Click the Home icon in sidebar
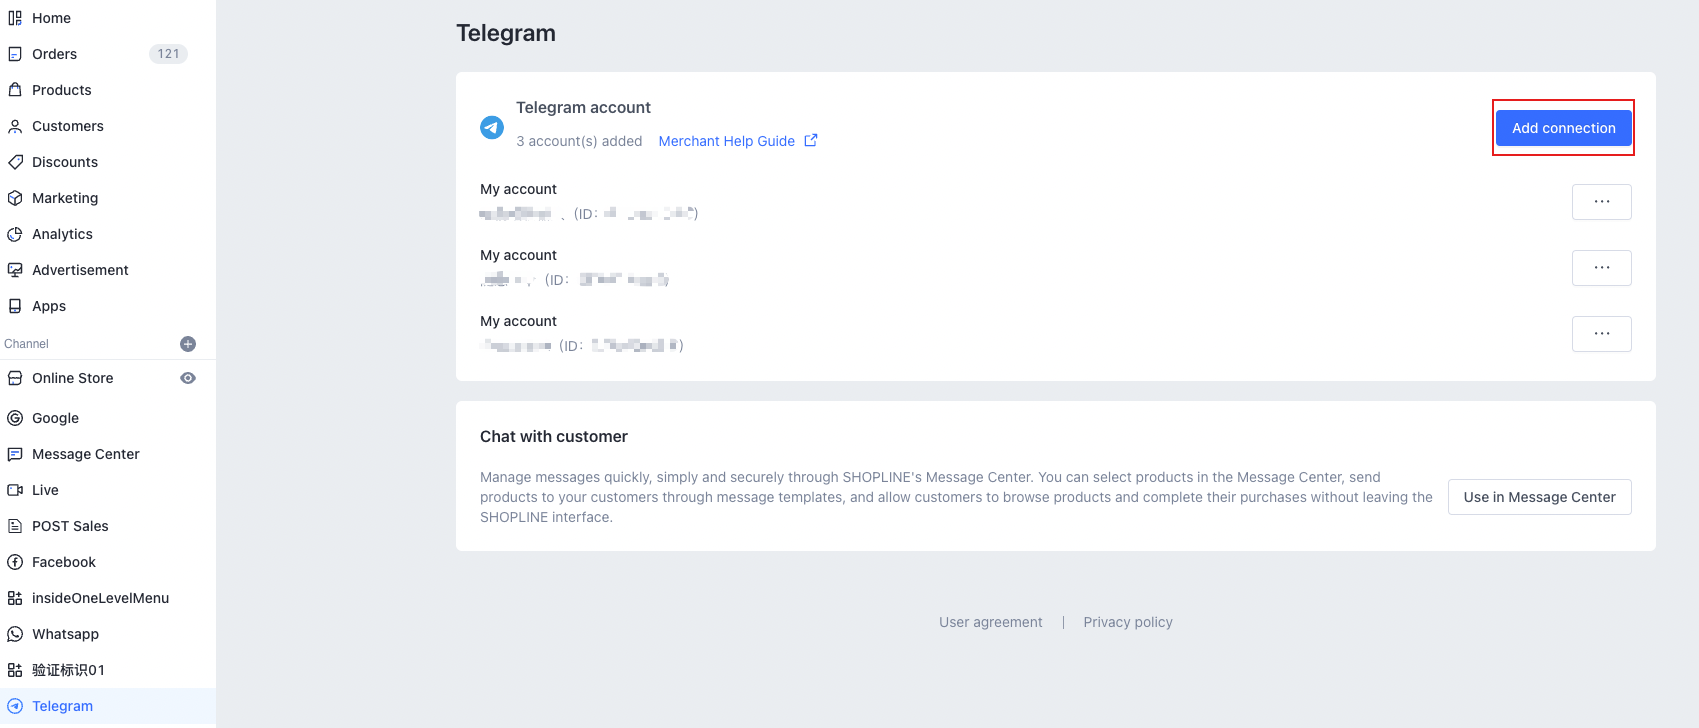The height and width of the screenshot is (728, 1699). 15,18
